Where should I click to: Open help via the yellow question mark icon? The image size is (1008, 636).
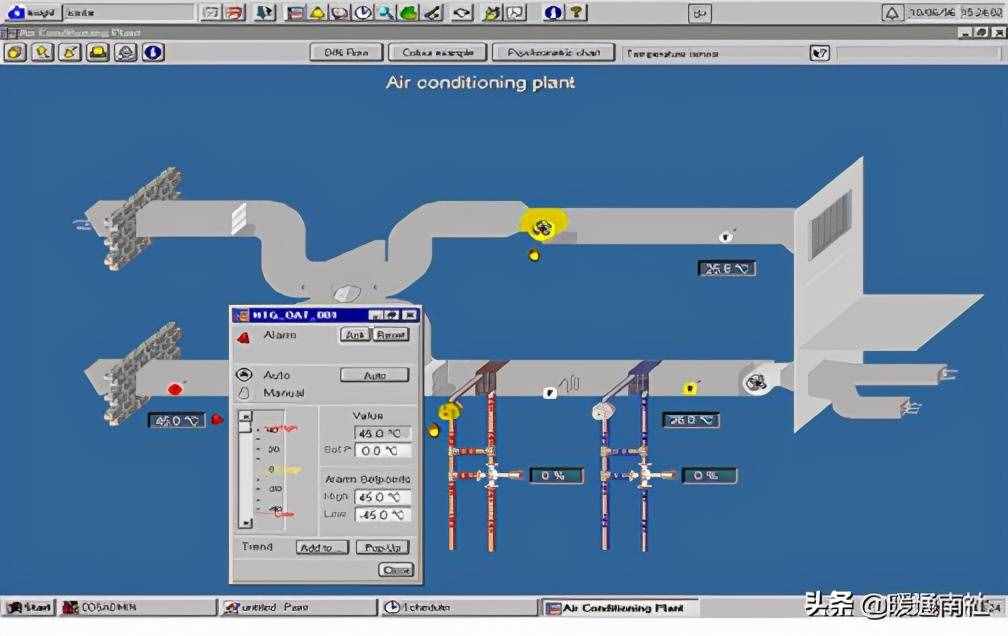577,12
